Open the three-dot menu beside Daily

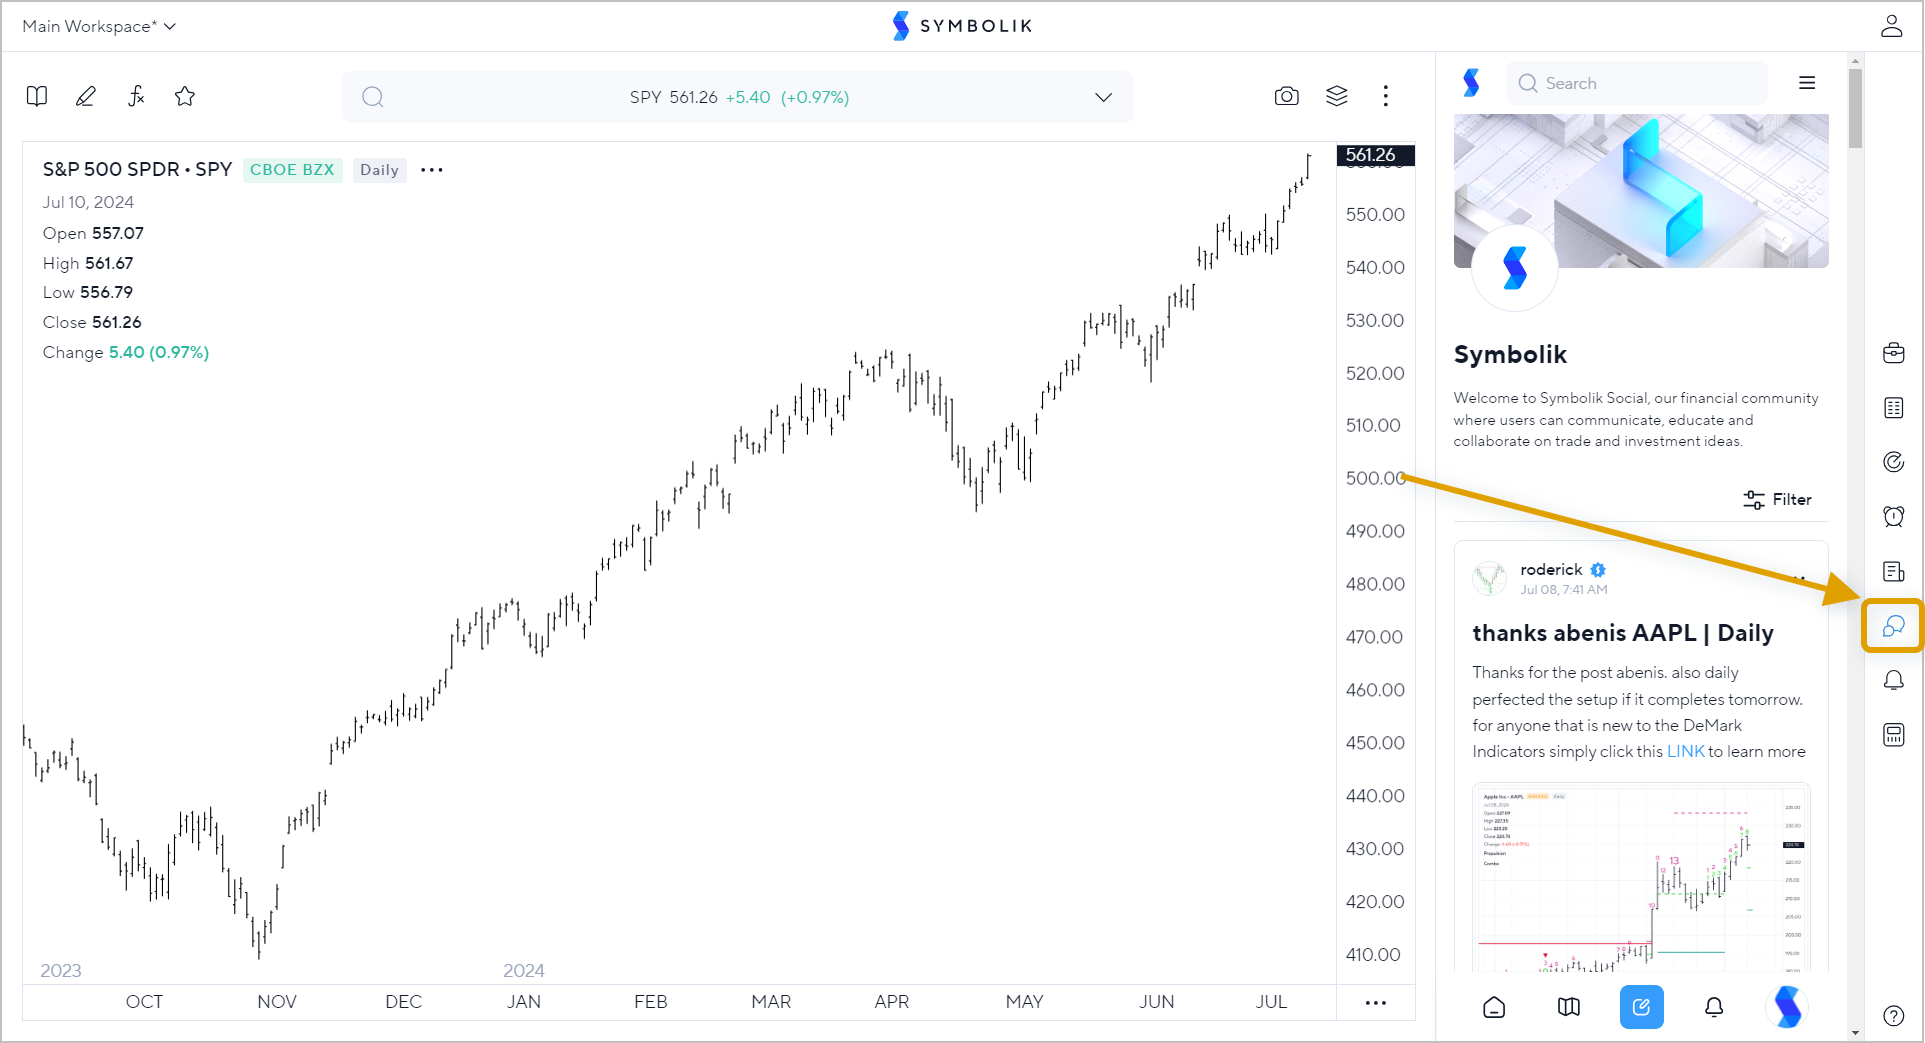(432, 170)
